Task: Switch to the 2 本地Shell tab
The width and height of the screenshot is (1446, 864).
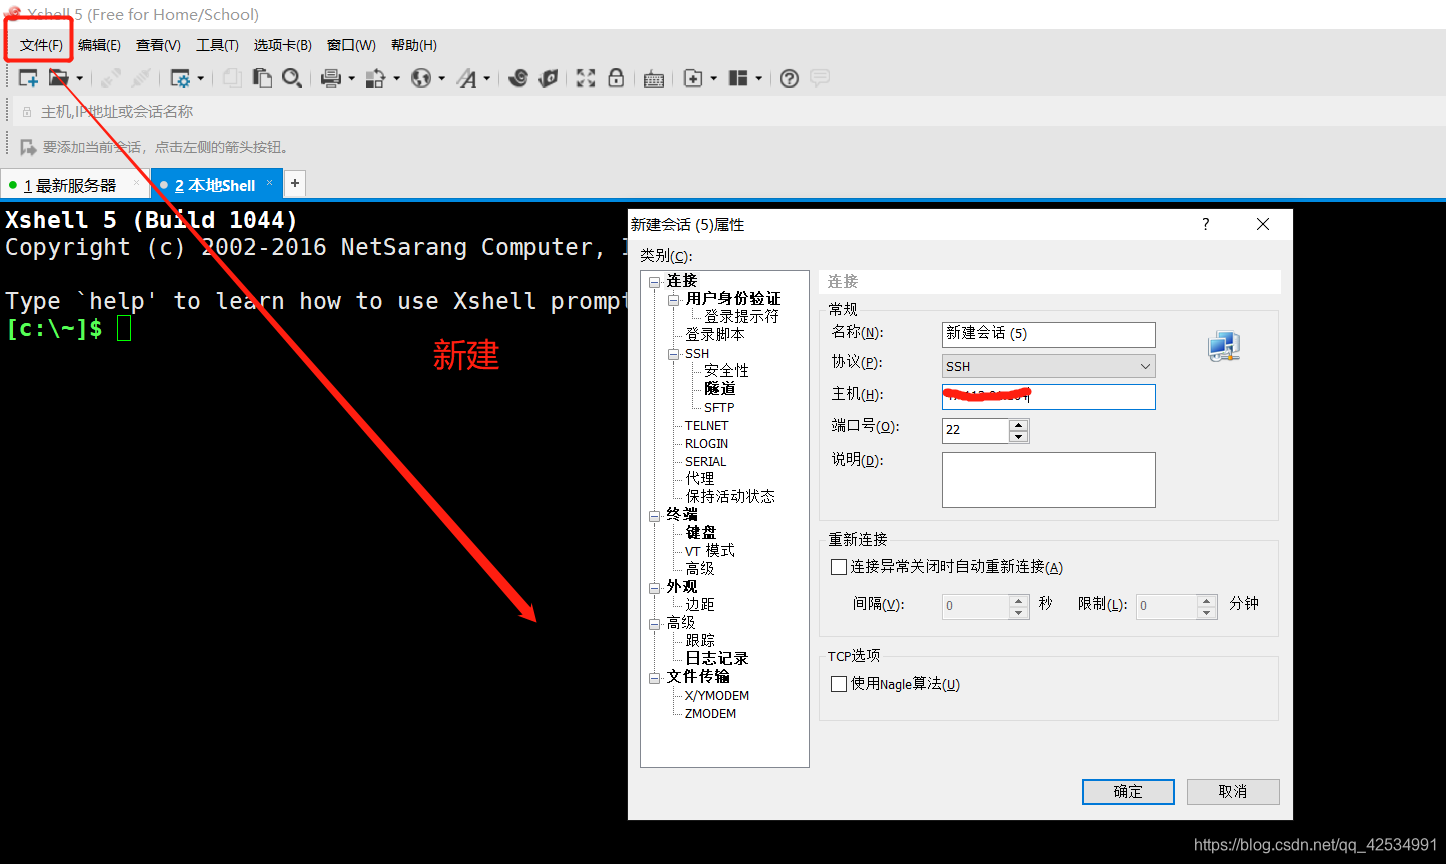Action: [215, 185]
